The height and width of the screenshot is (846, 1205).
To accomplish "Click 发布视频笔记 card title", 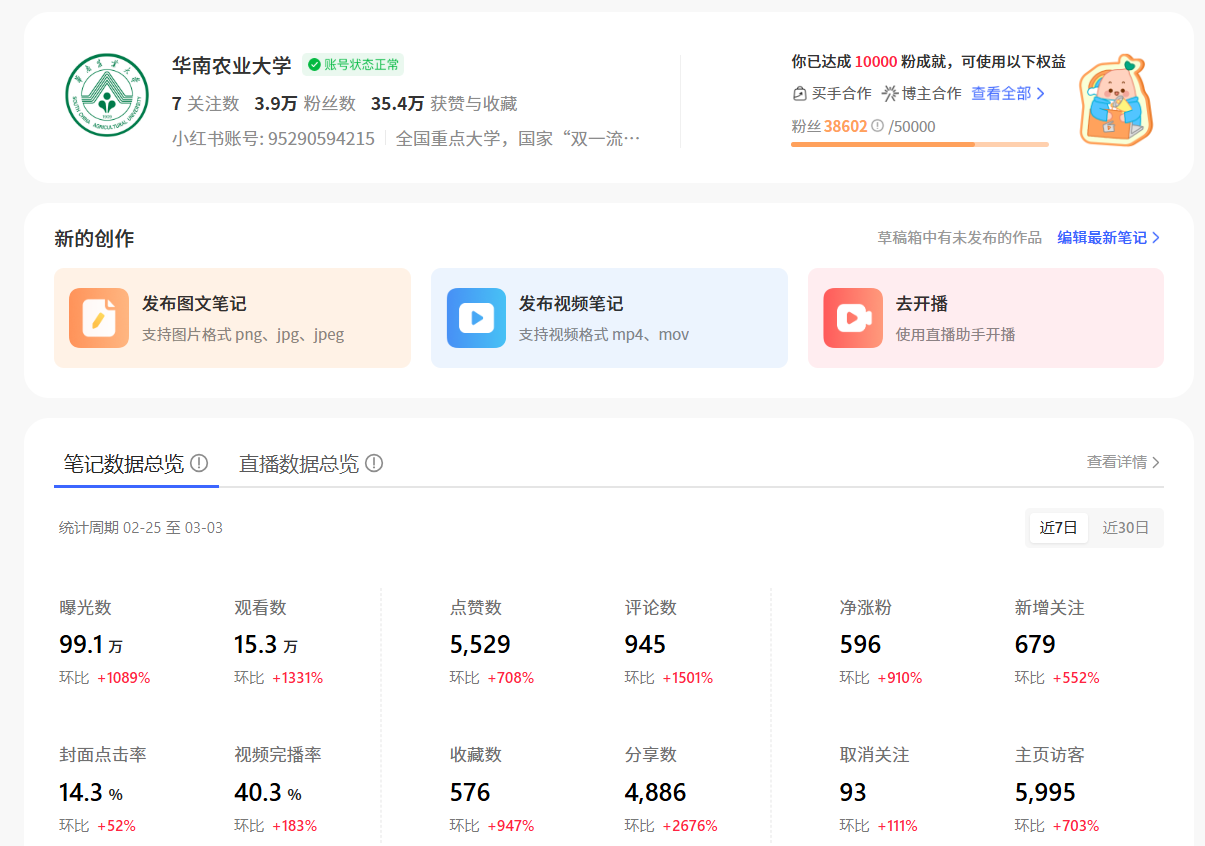I will click(571, 304).
